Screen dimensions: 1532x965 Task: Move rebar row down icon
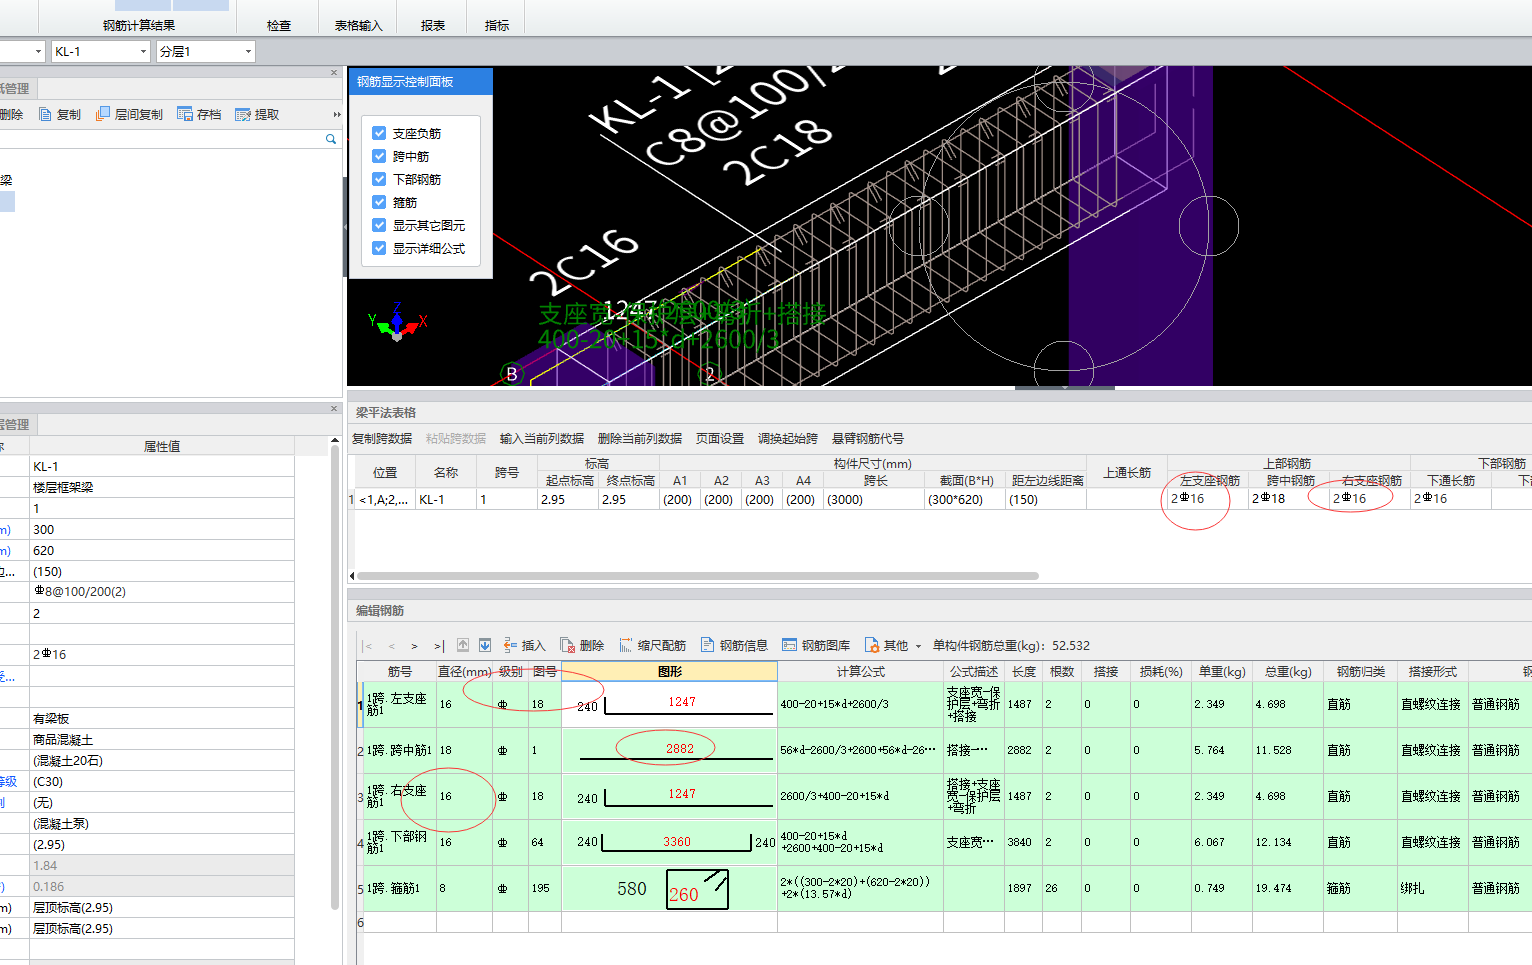pos(485,645)
